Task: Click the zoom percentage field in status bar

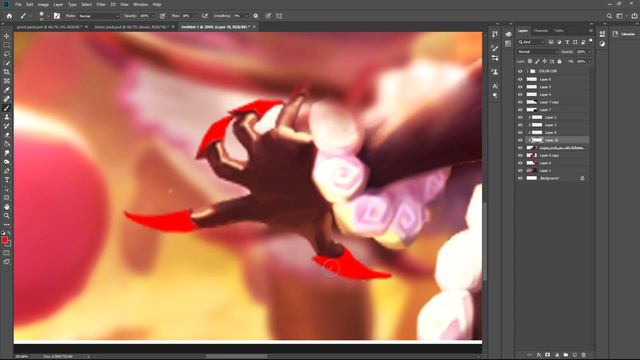Action: point(21,356)
